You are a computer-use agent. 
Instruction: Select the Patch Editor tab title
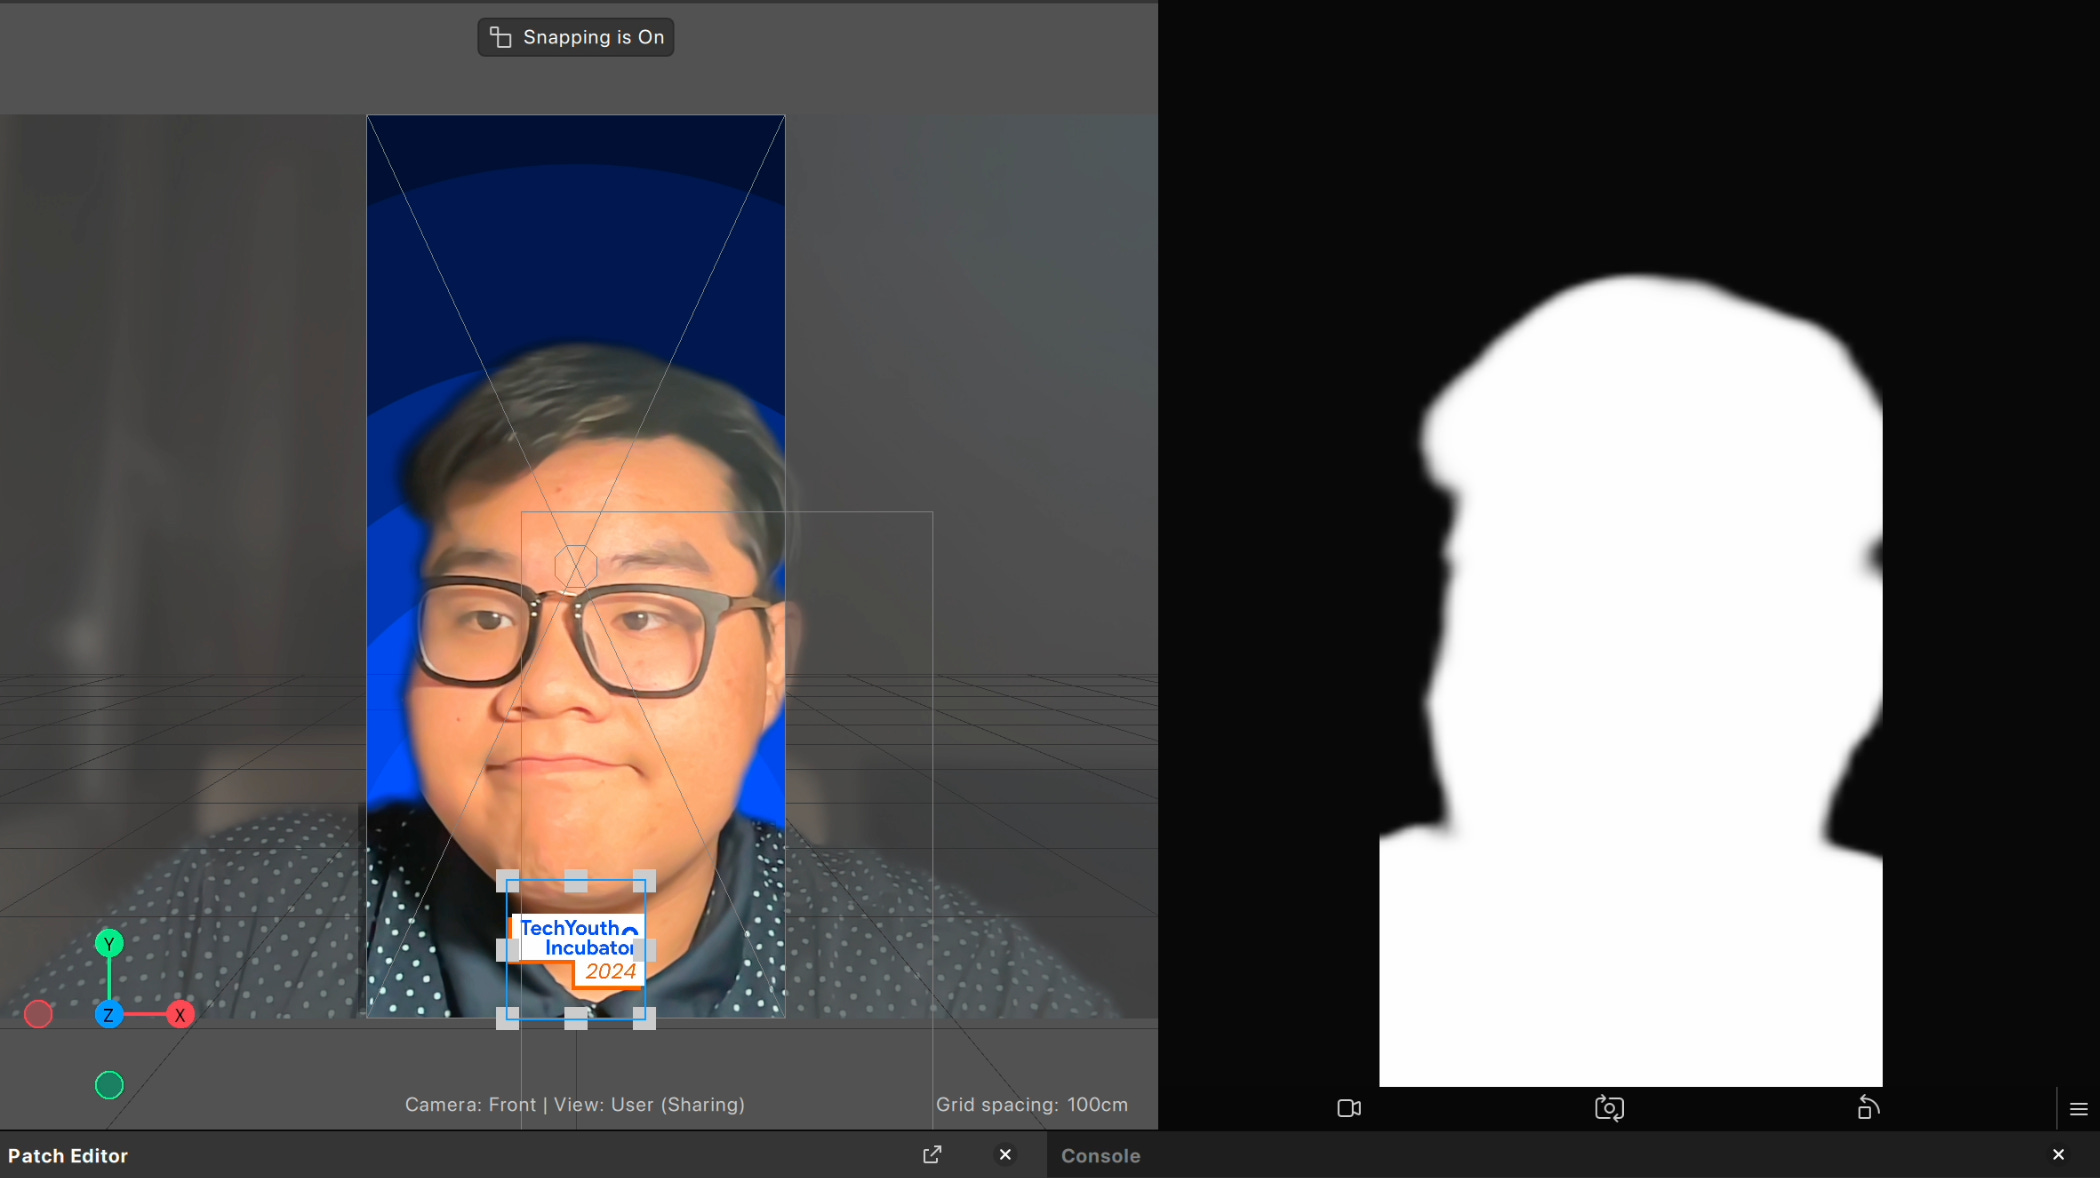click(68, 1156)
